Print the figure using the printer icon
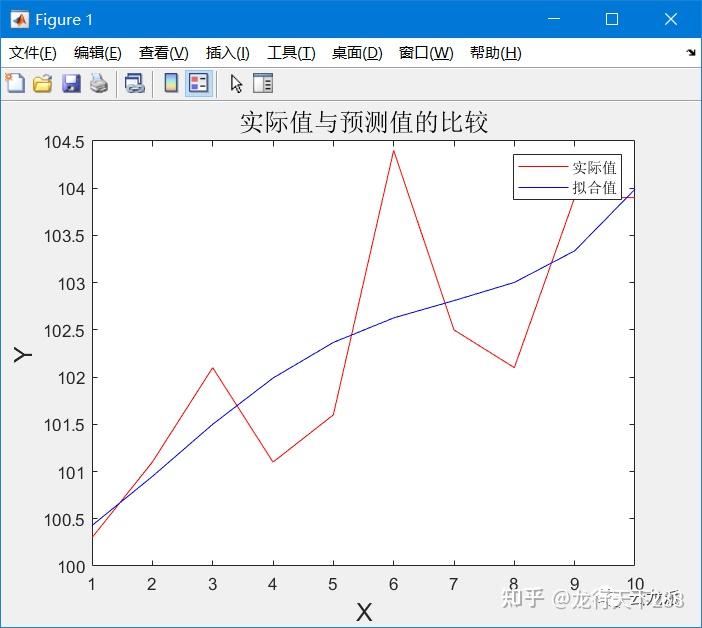702x628 pixels. click(99, 84)
